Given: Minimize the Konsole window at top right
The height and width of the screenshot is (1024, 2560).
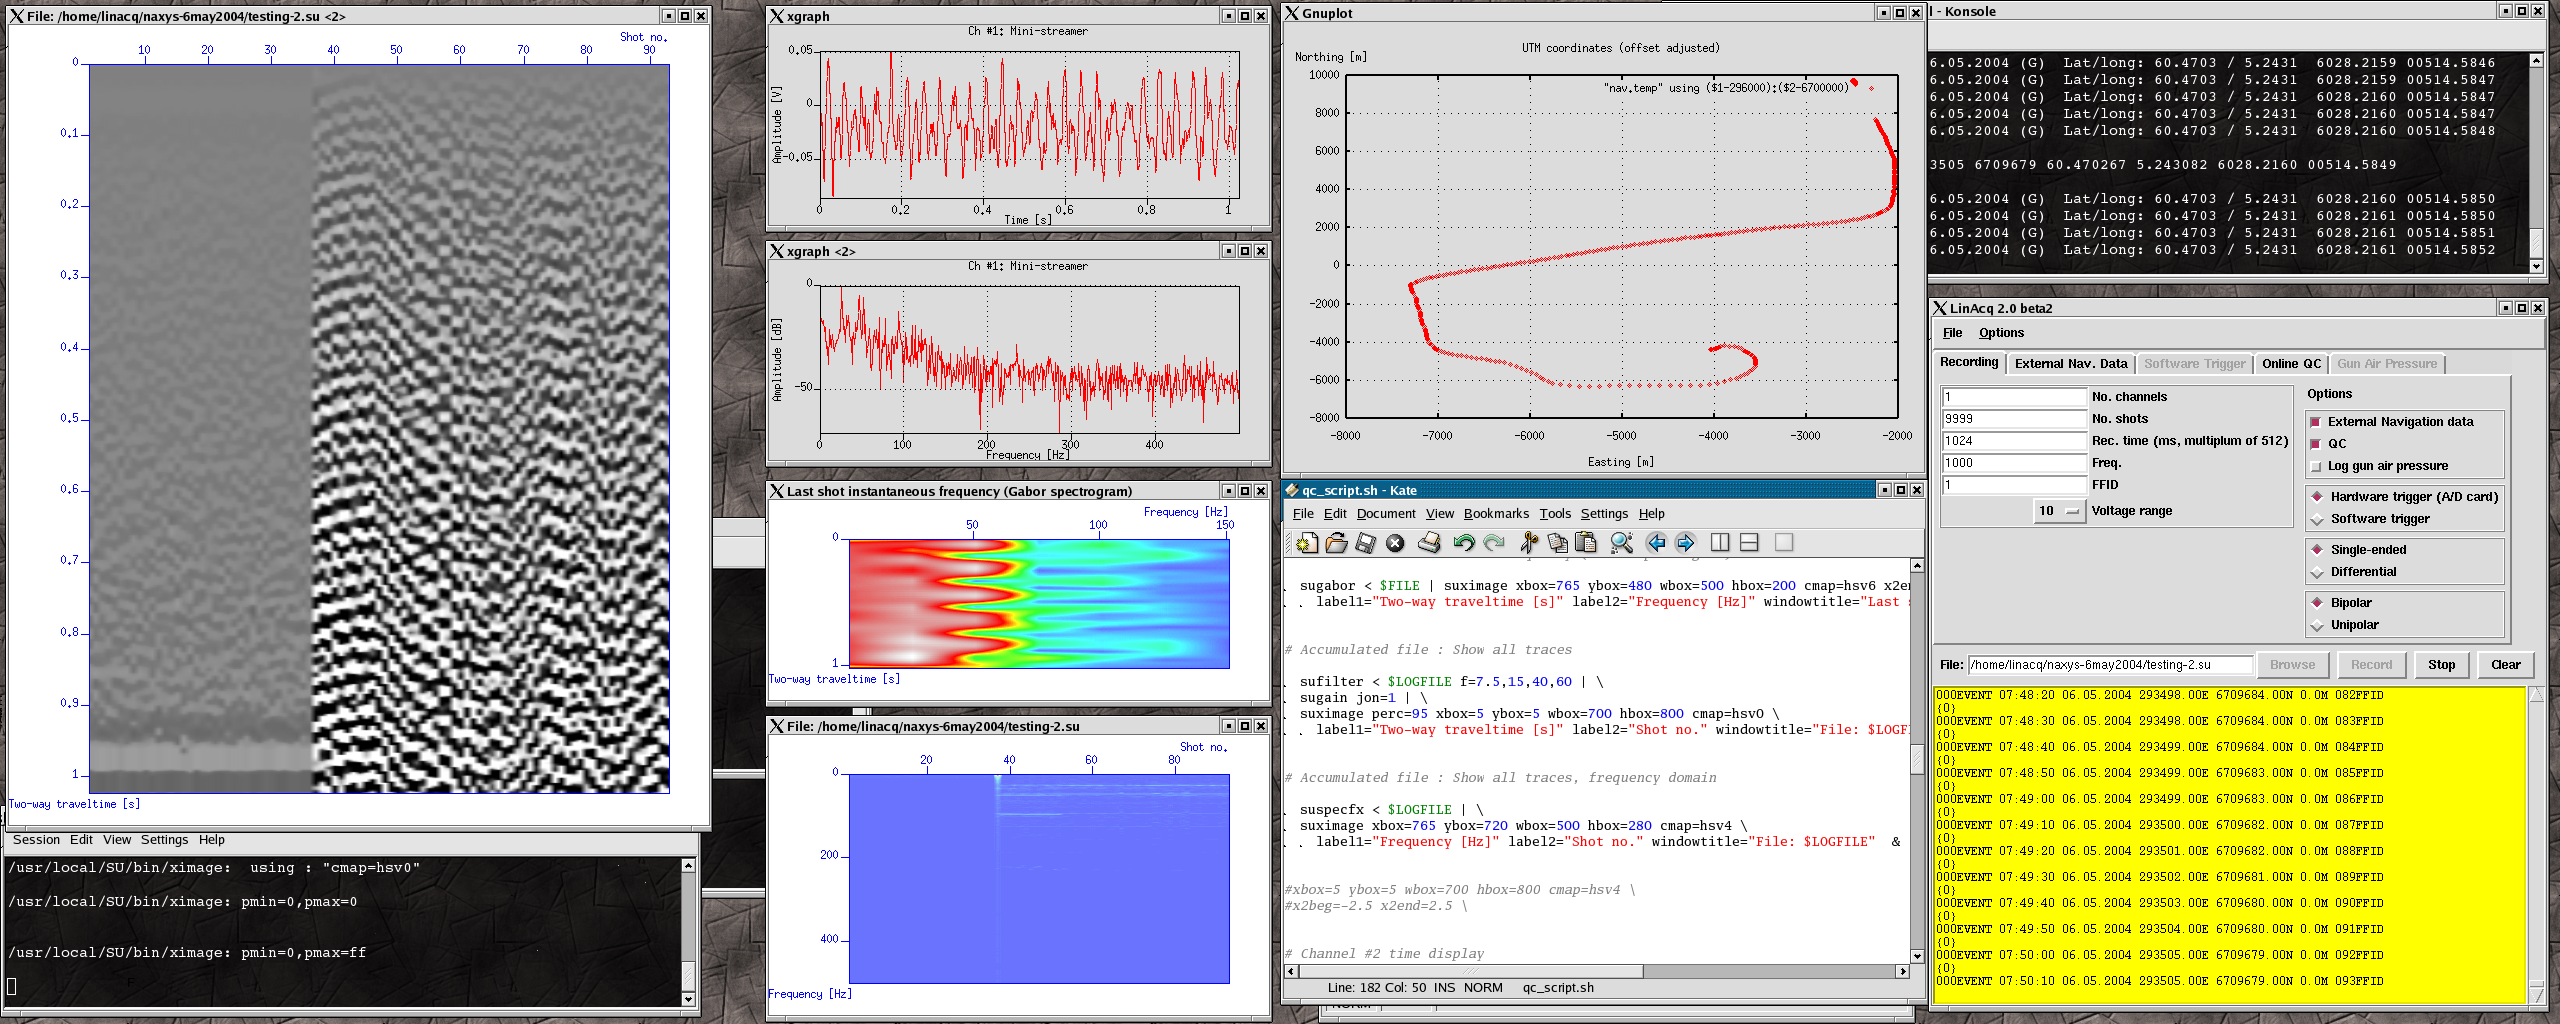Looking at the screenshot, I should (x=2506, y=11).
